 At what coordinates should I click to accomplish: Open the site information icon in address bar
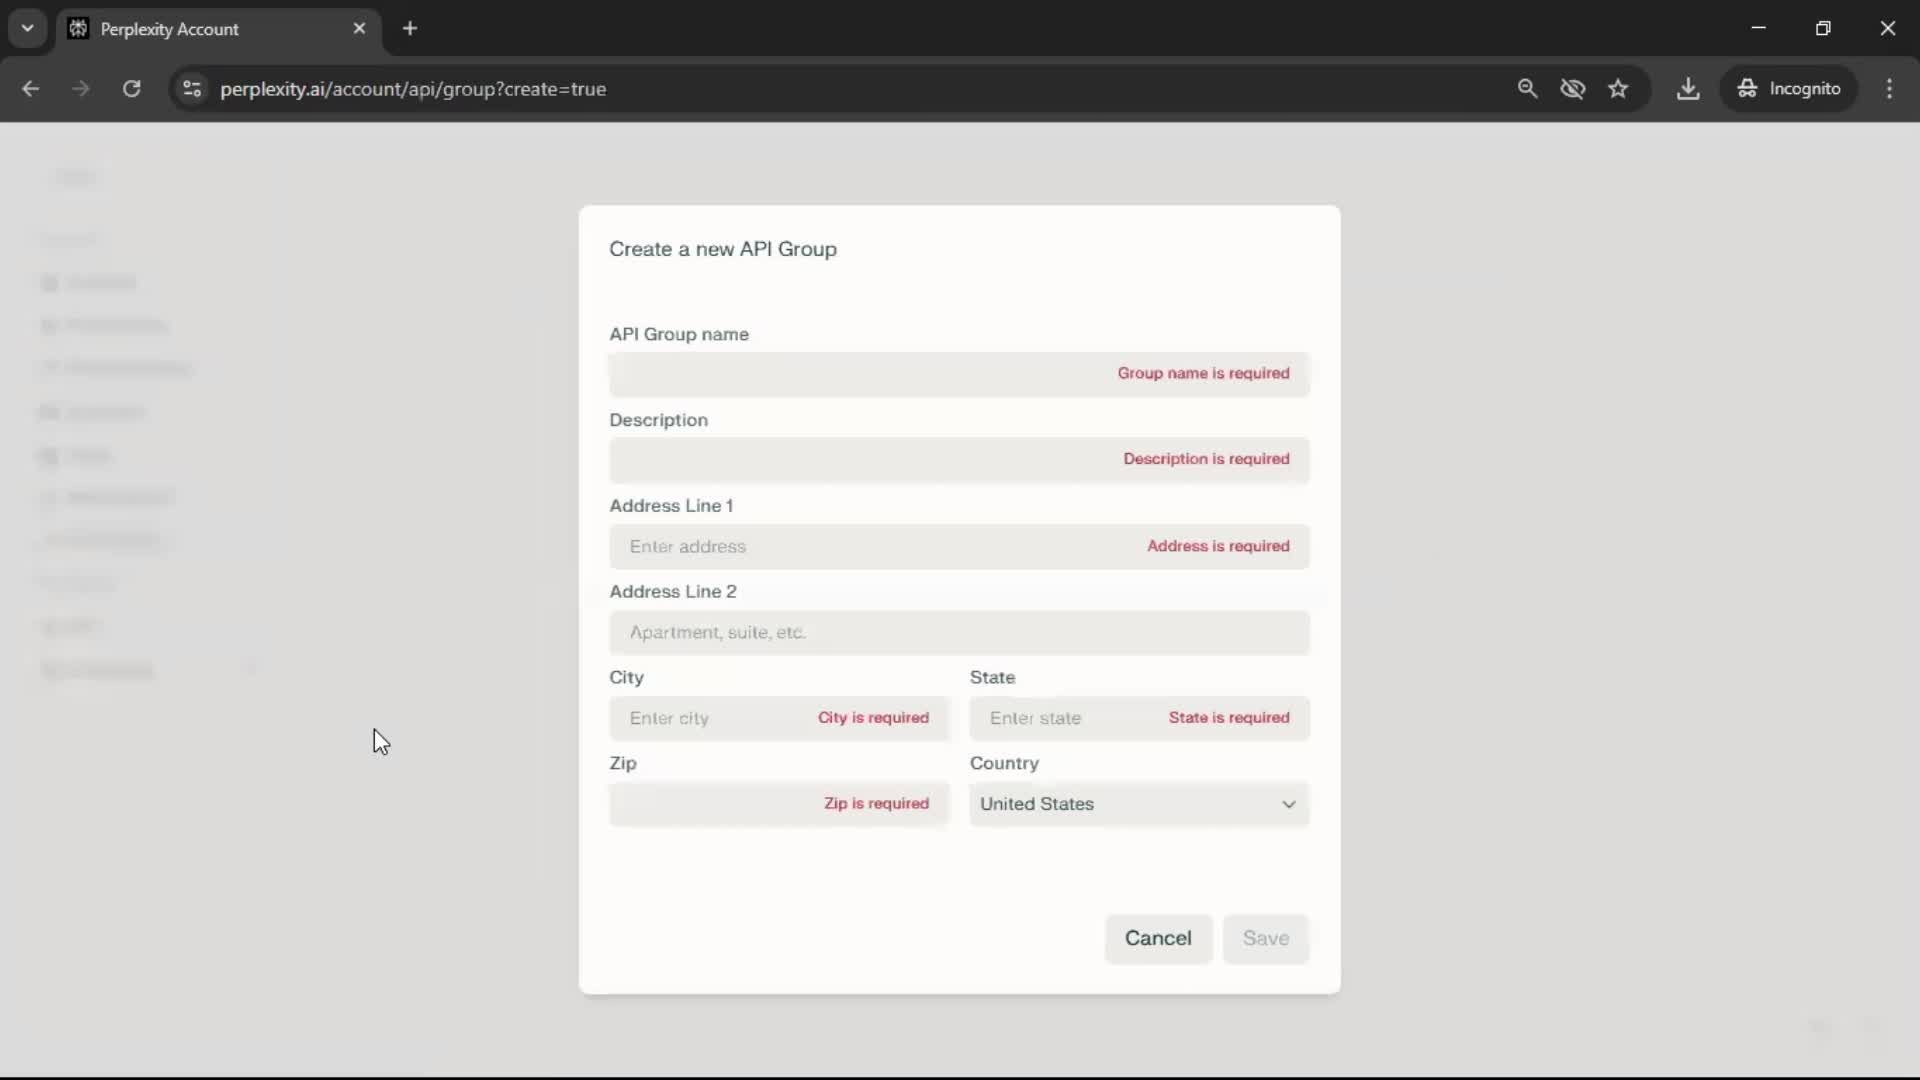[x=192, y=89]
